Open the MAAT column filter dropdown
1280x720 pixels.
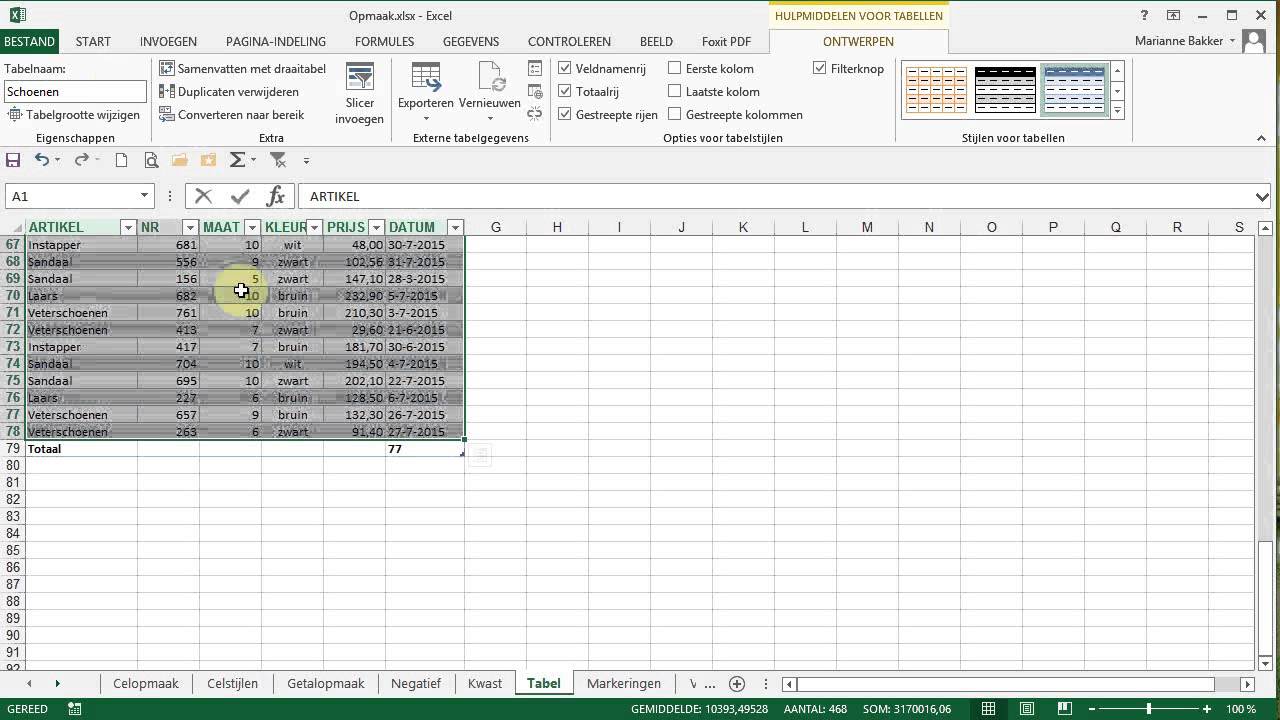click(x=252, y=228)
